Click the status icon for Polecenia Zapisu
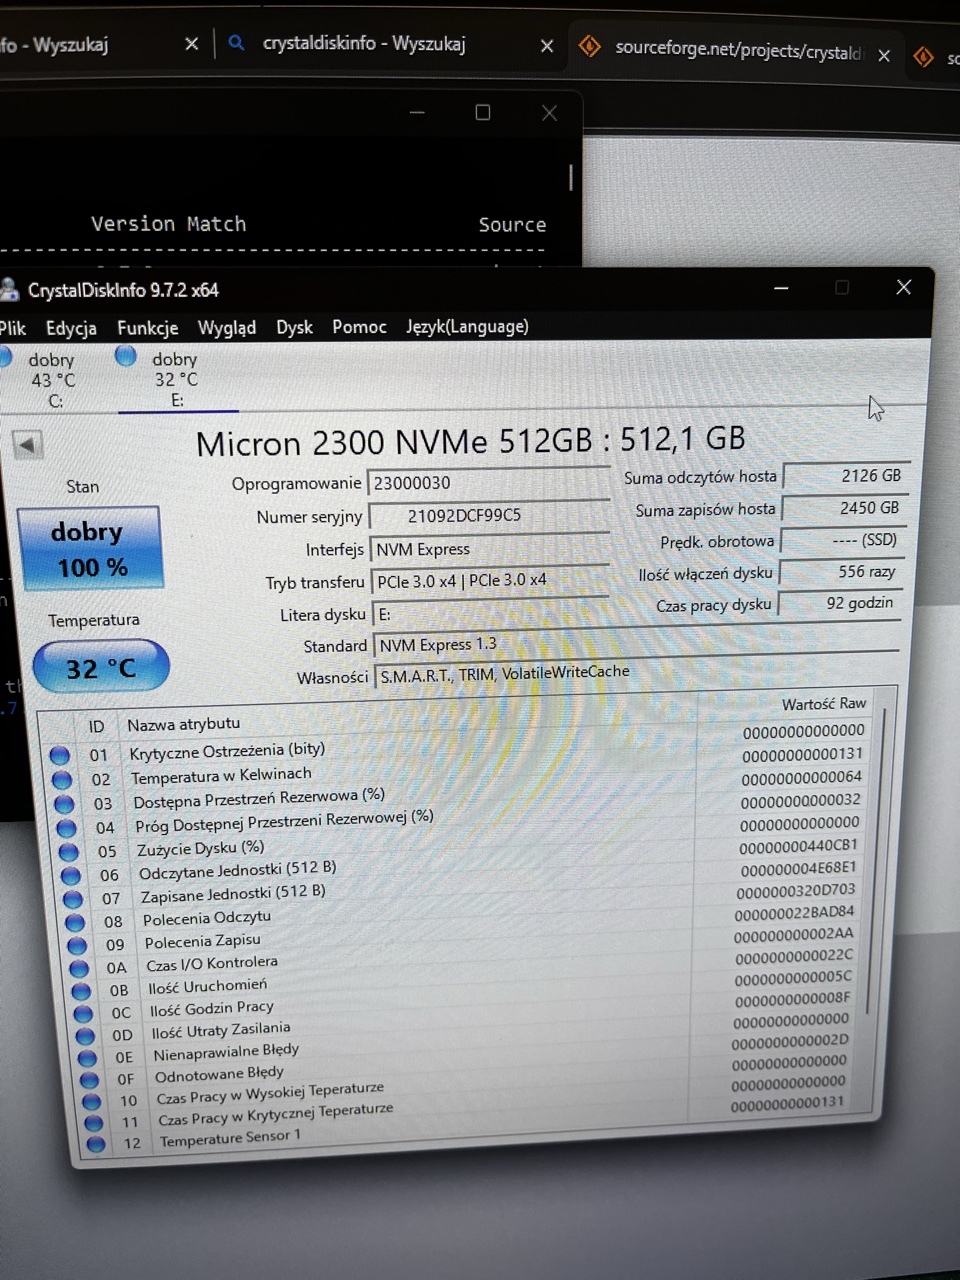Image resolution: width=960 pixels, height=1280 pixels. pos(77,945)
